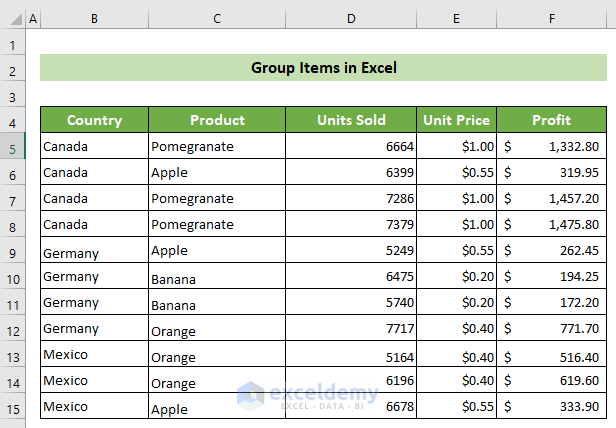Image resolution: width=616 pixels, height=428 pixels.
Task: Select column D header
Action: (351, 18)
